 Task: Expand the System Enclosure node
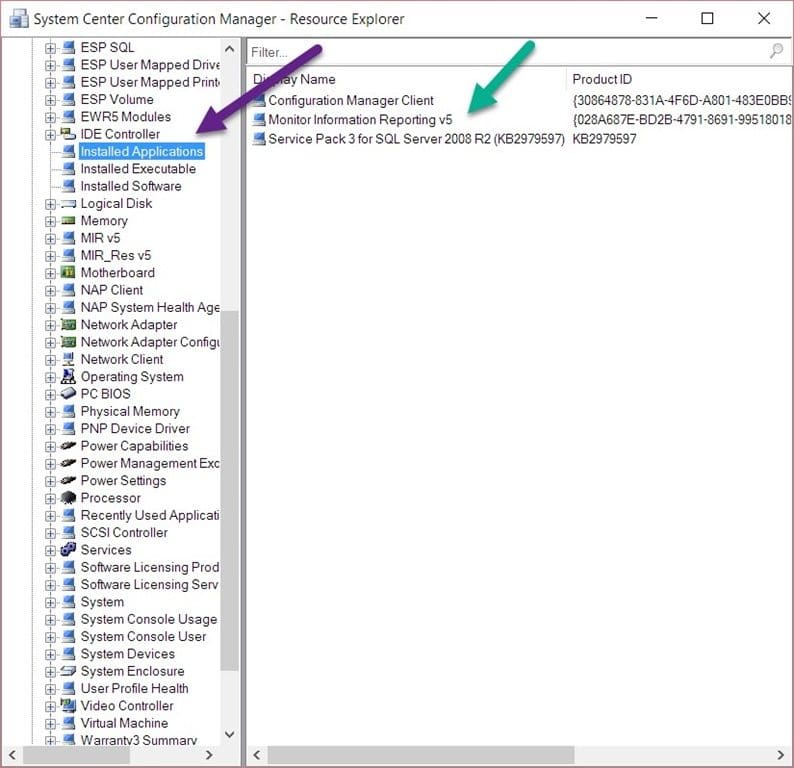click(50, 672)
